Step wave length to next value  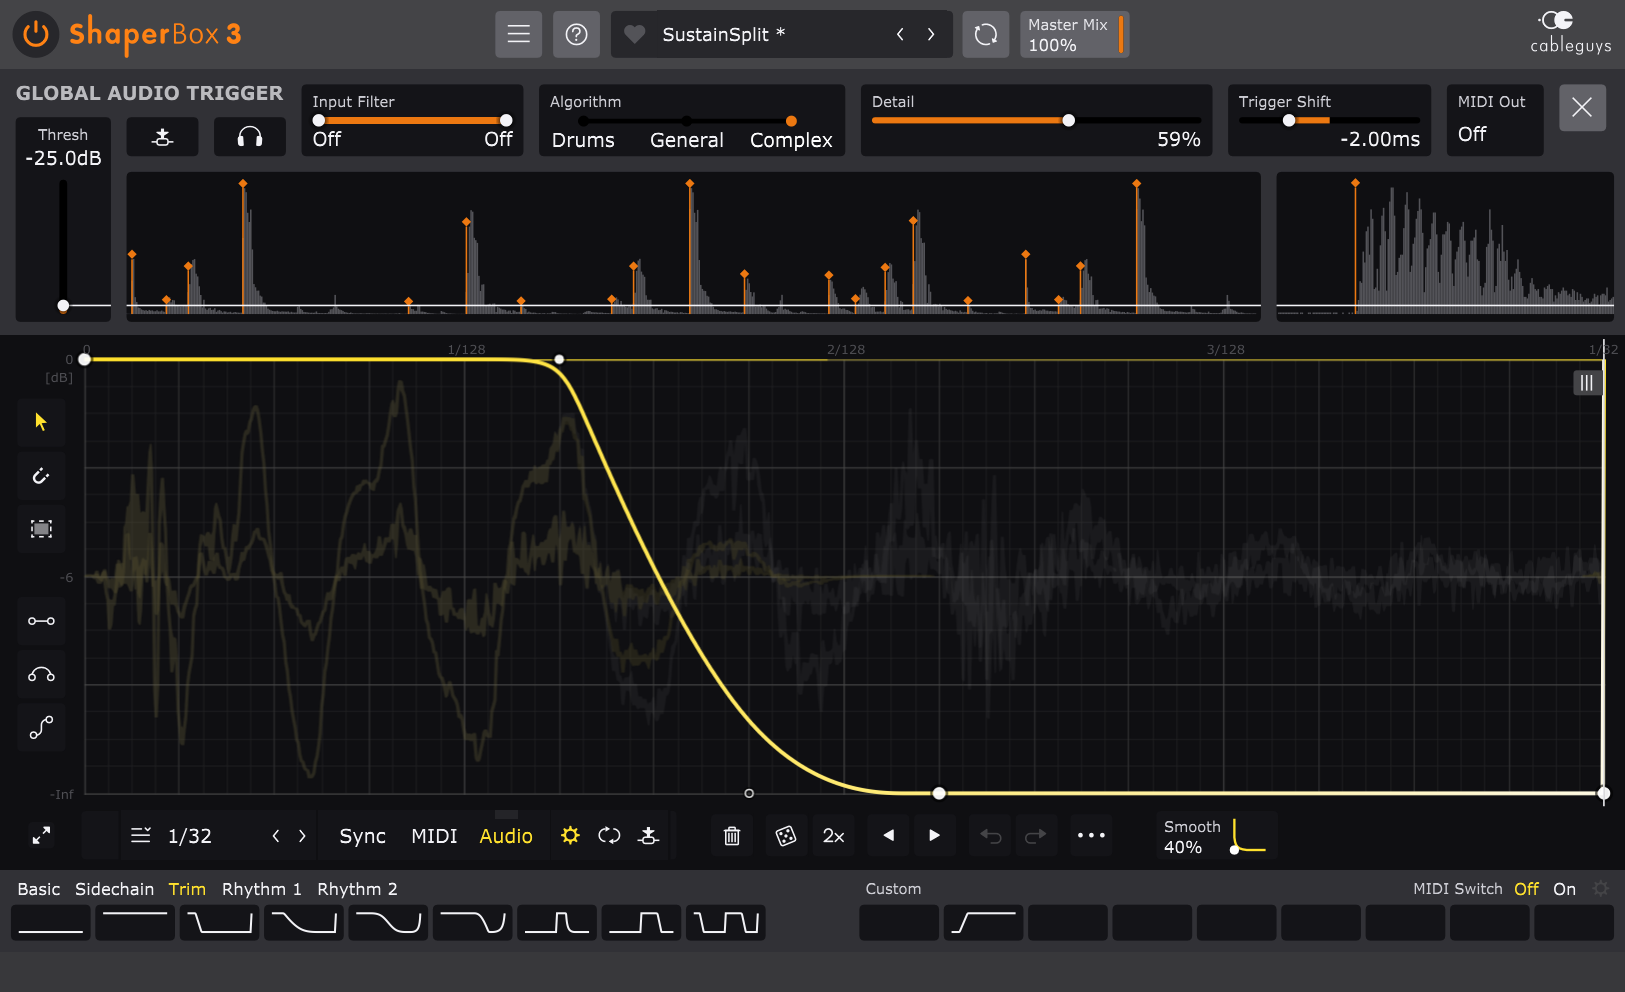(302, 836)
